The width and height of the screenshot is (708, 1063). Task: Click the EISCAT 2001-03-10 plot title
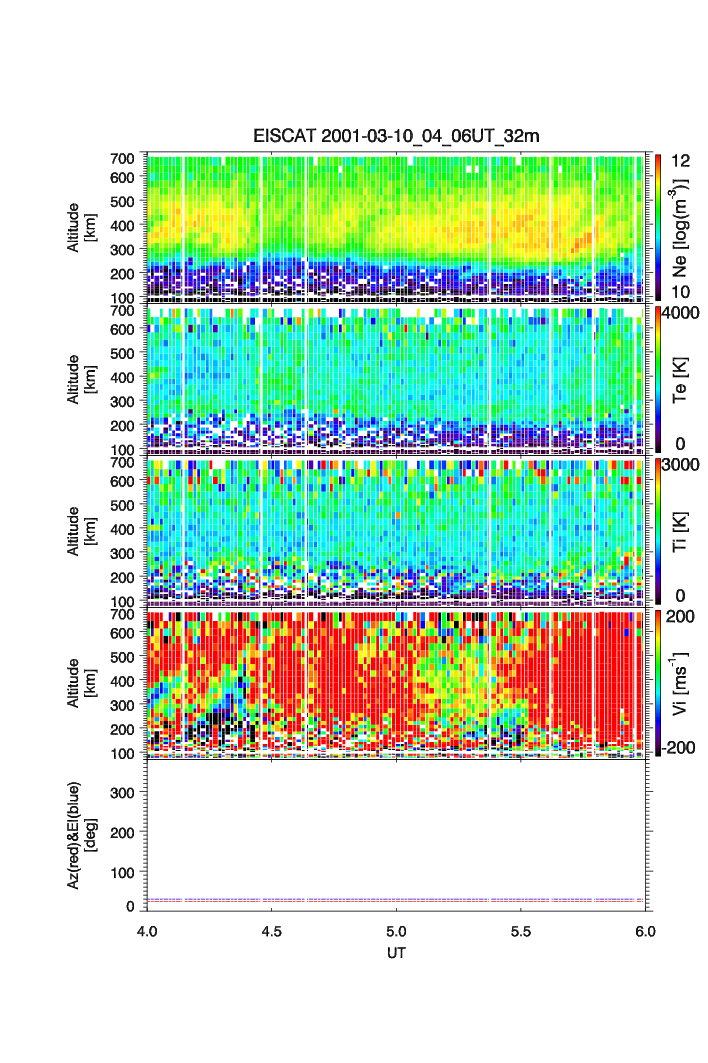[x=396, y=137]
